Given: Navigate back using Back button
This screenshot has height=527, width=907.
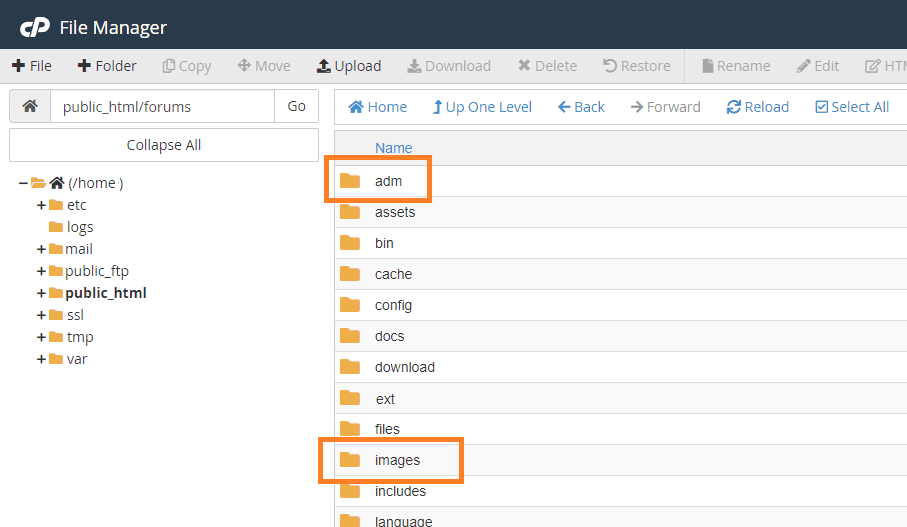Looking at the screenshot, I should [x=581, y=107].
